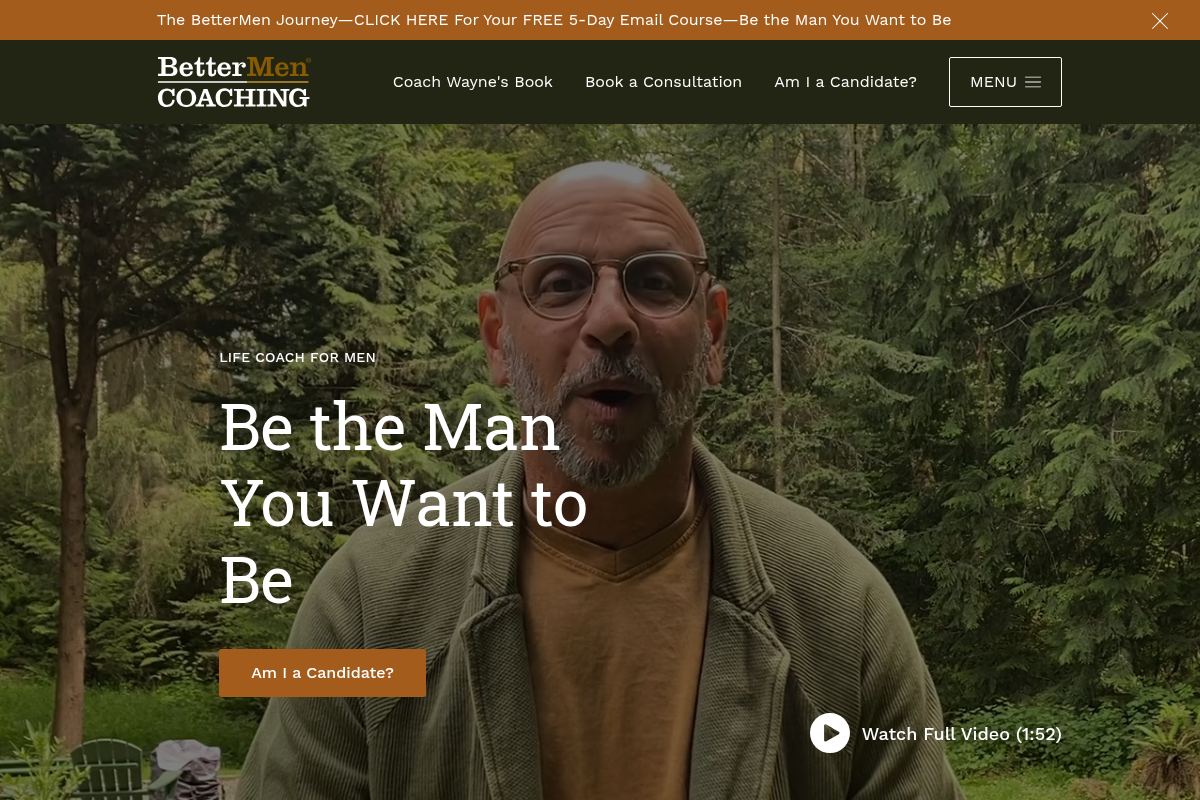Open the FREE 5-Day Email Course banner link

tap(554, 20)
